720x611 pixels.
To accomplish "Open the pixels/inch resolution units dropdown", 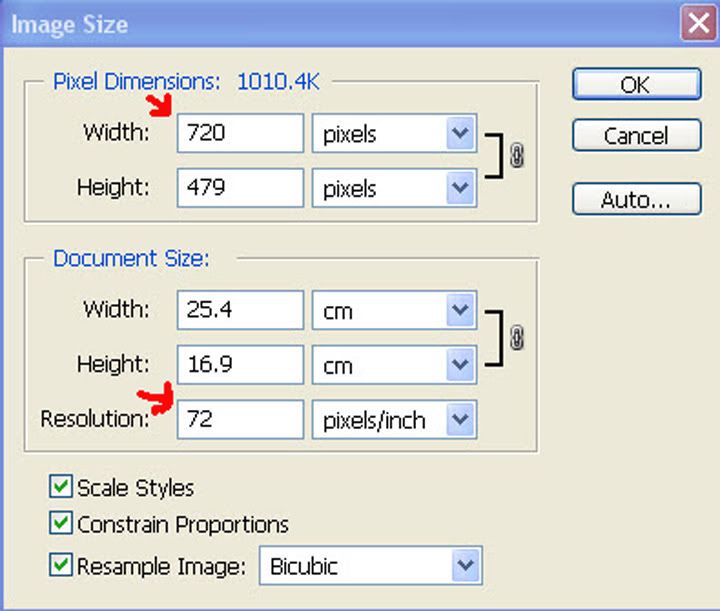I will point(394,420).
